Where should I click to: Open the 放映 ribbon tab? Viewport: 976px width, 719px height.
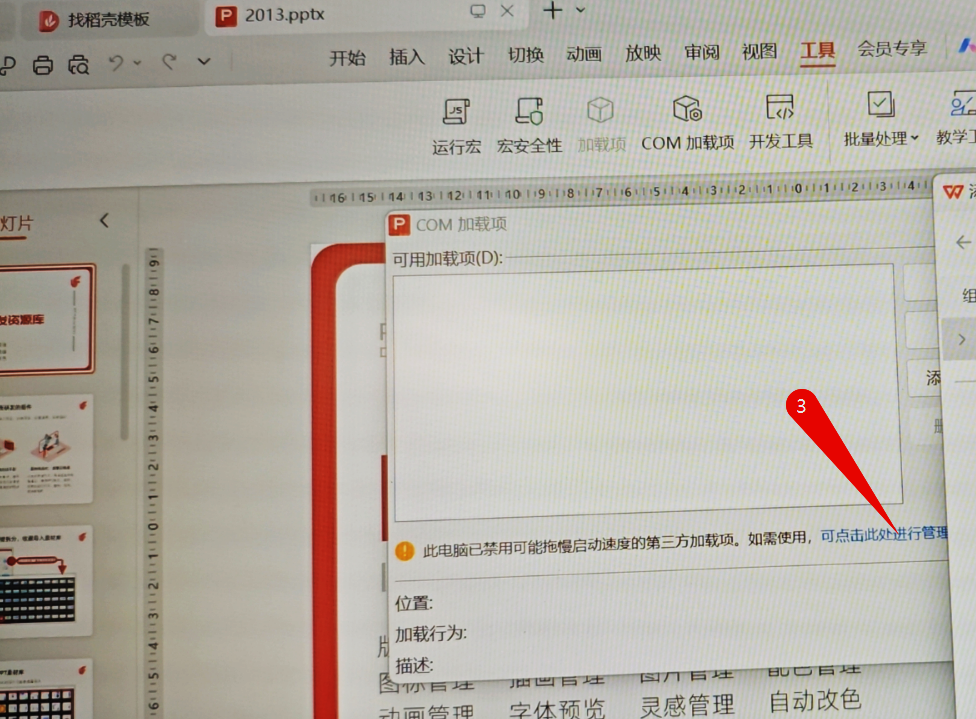tap(643, 53)
